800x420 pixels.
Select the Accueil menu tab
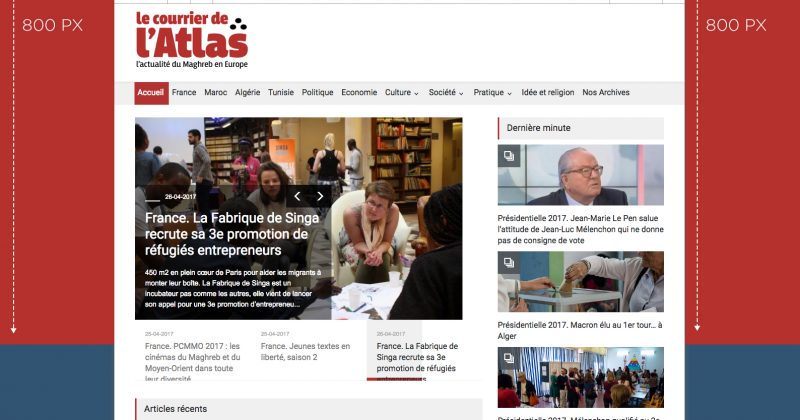(151, 93)
